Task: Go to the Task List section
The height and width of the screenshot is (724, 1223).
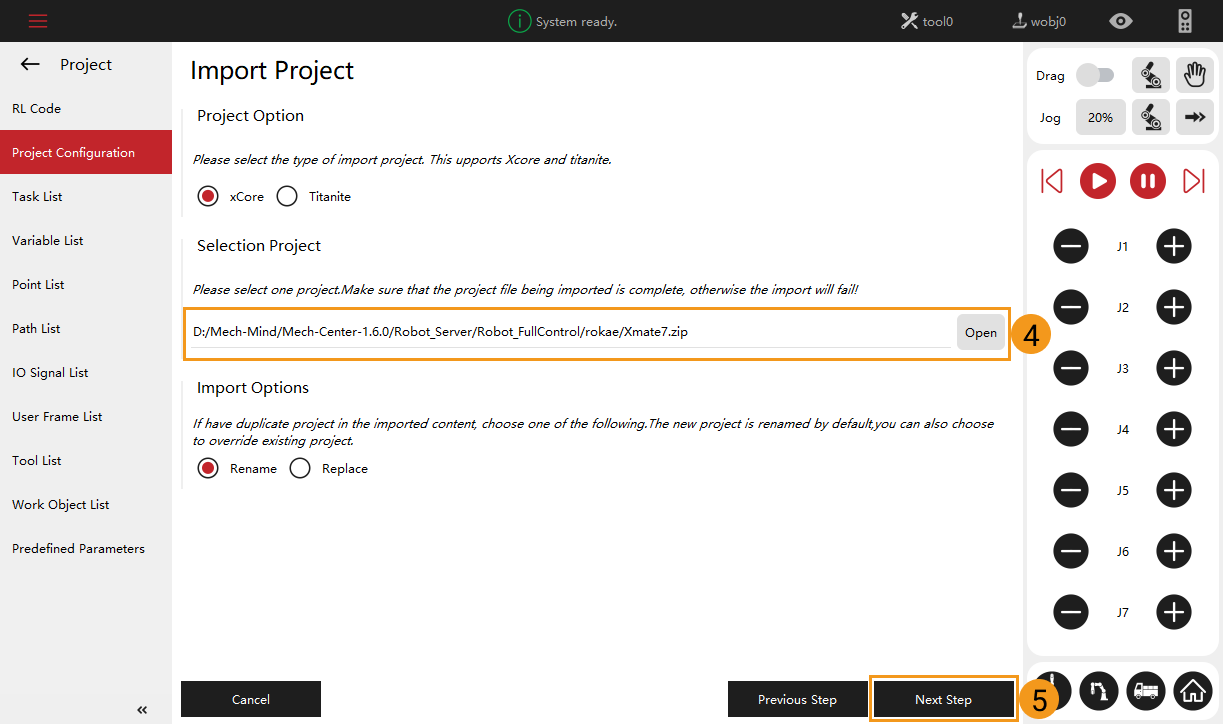Action: click(37, 196)
